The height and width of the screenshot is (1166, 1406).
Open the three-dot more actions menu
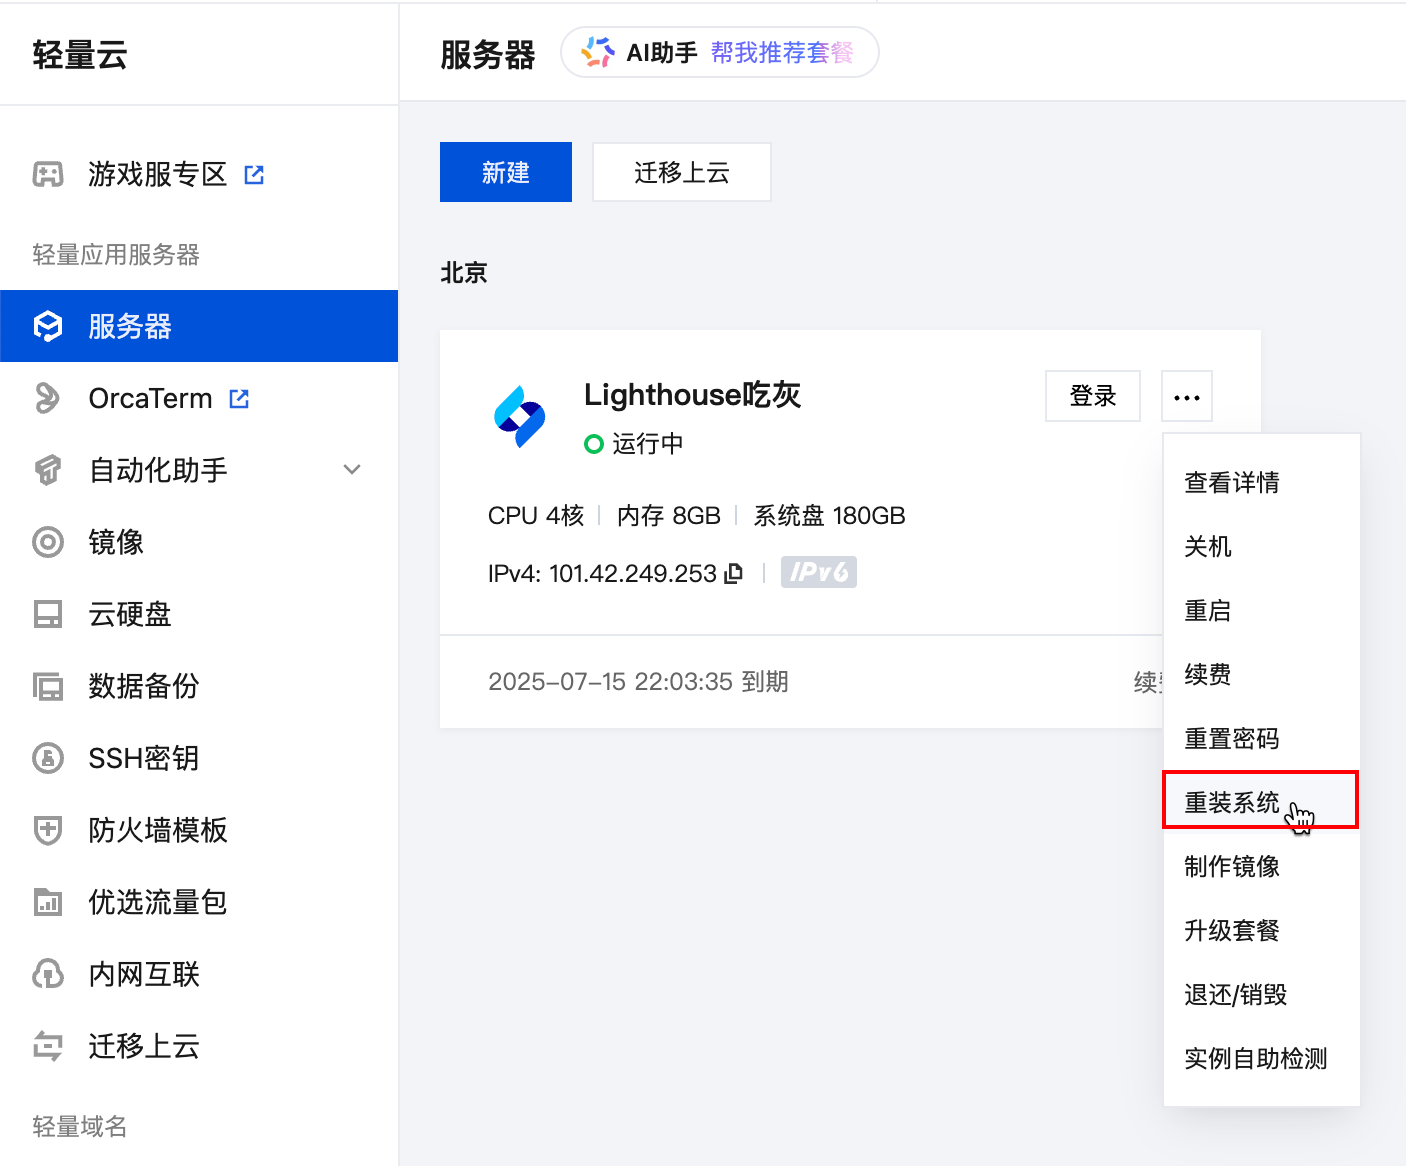tap(1187, 397)
